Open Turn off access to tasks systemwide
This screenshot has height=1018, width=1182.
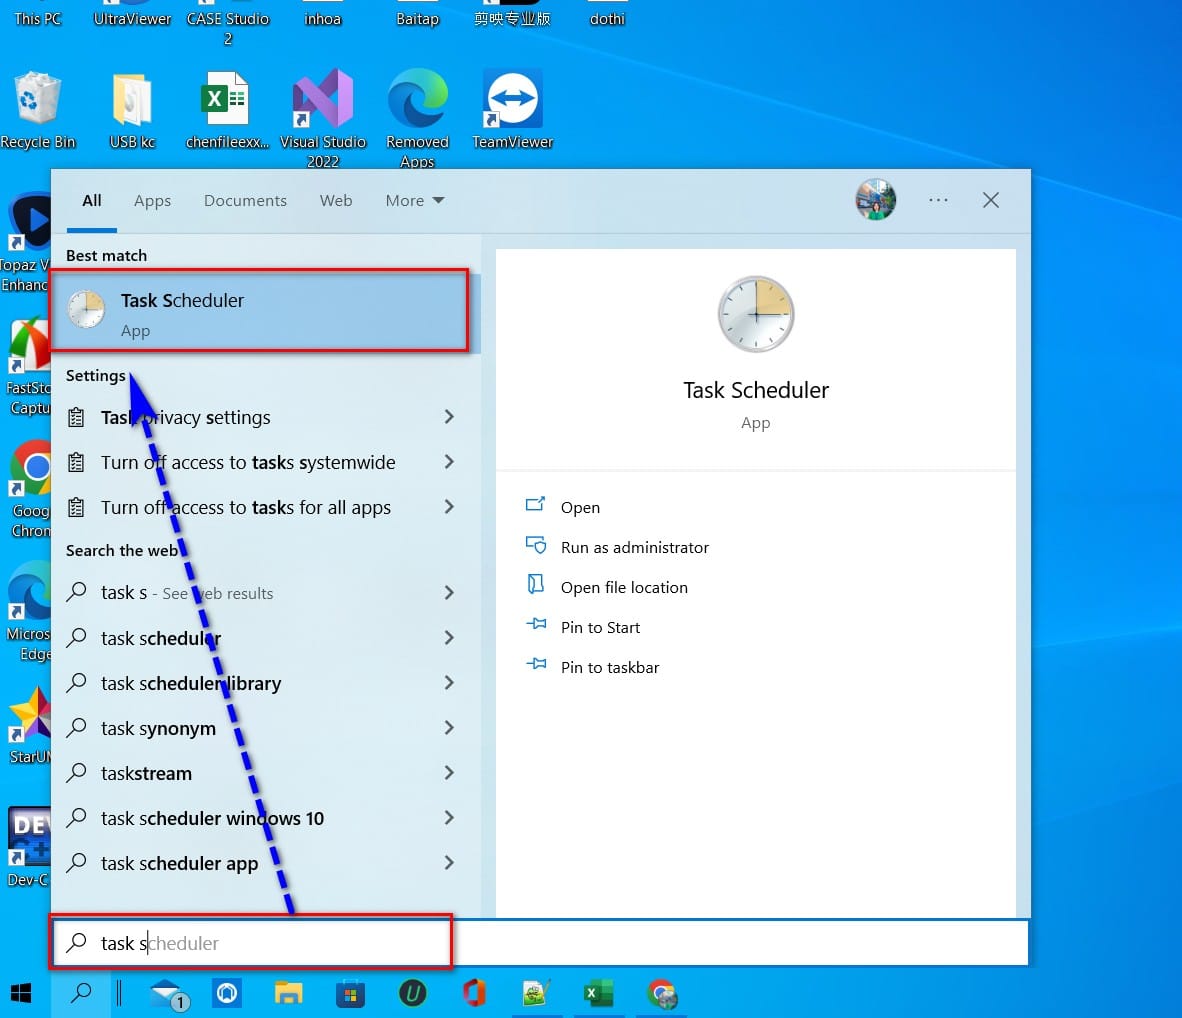(x=248, y=462)
